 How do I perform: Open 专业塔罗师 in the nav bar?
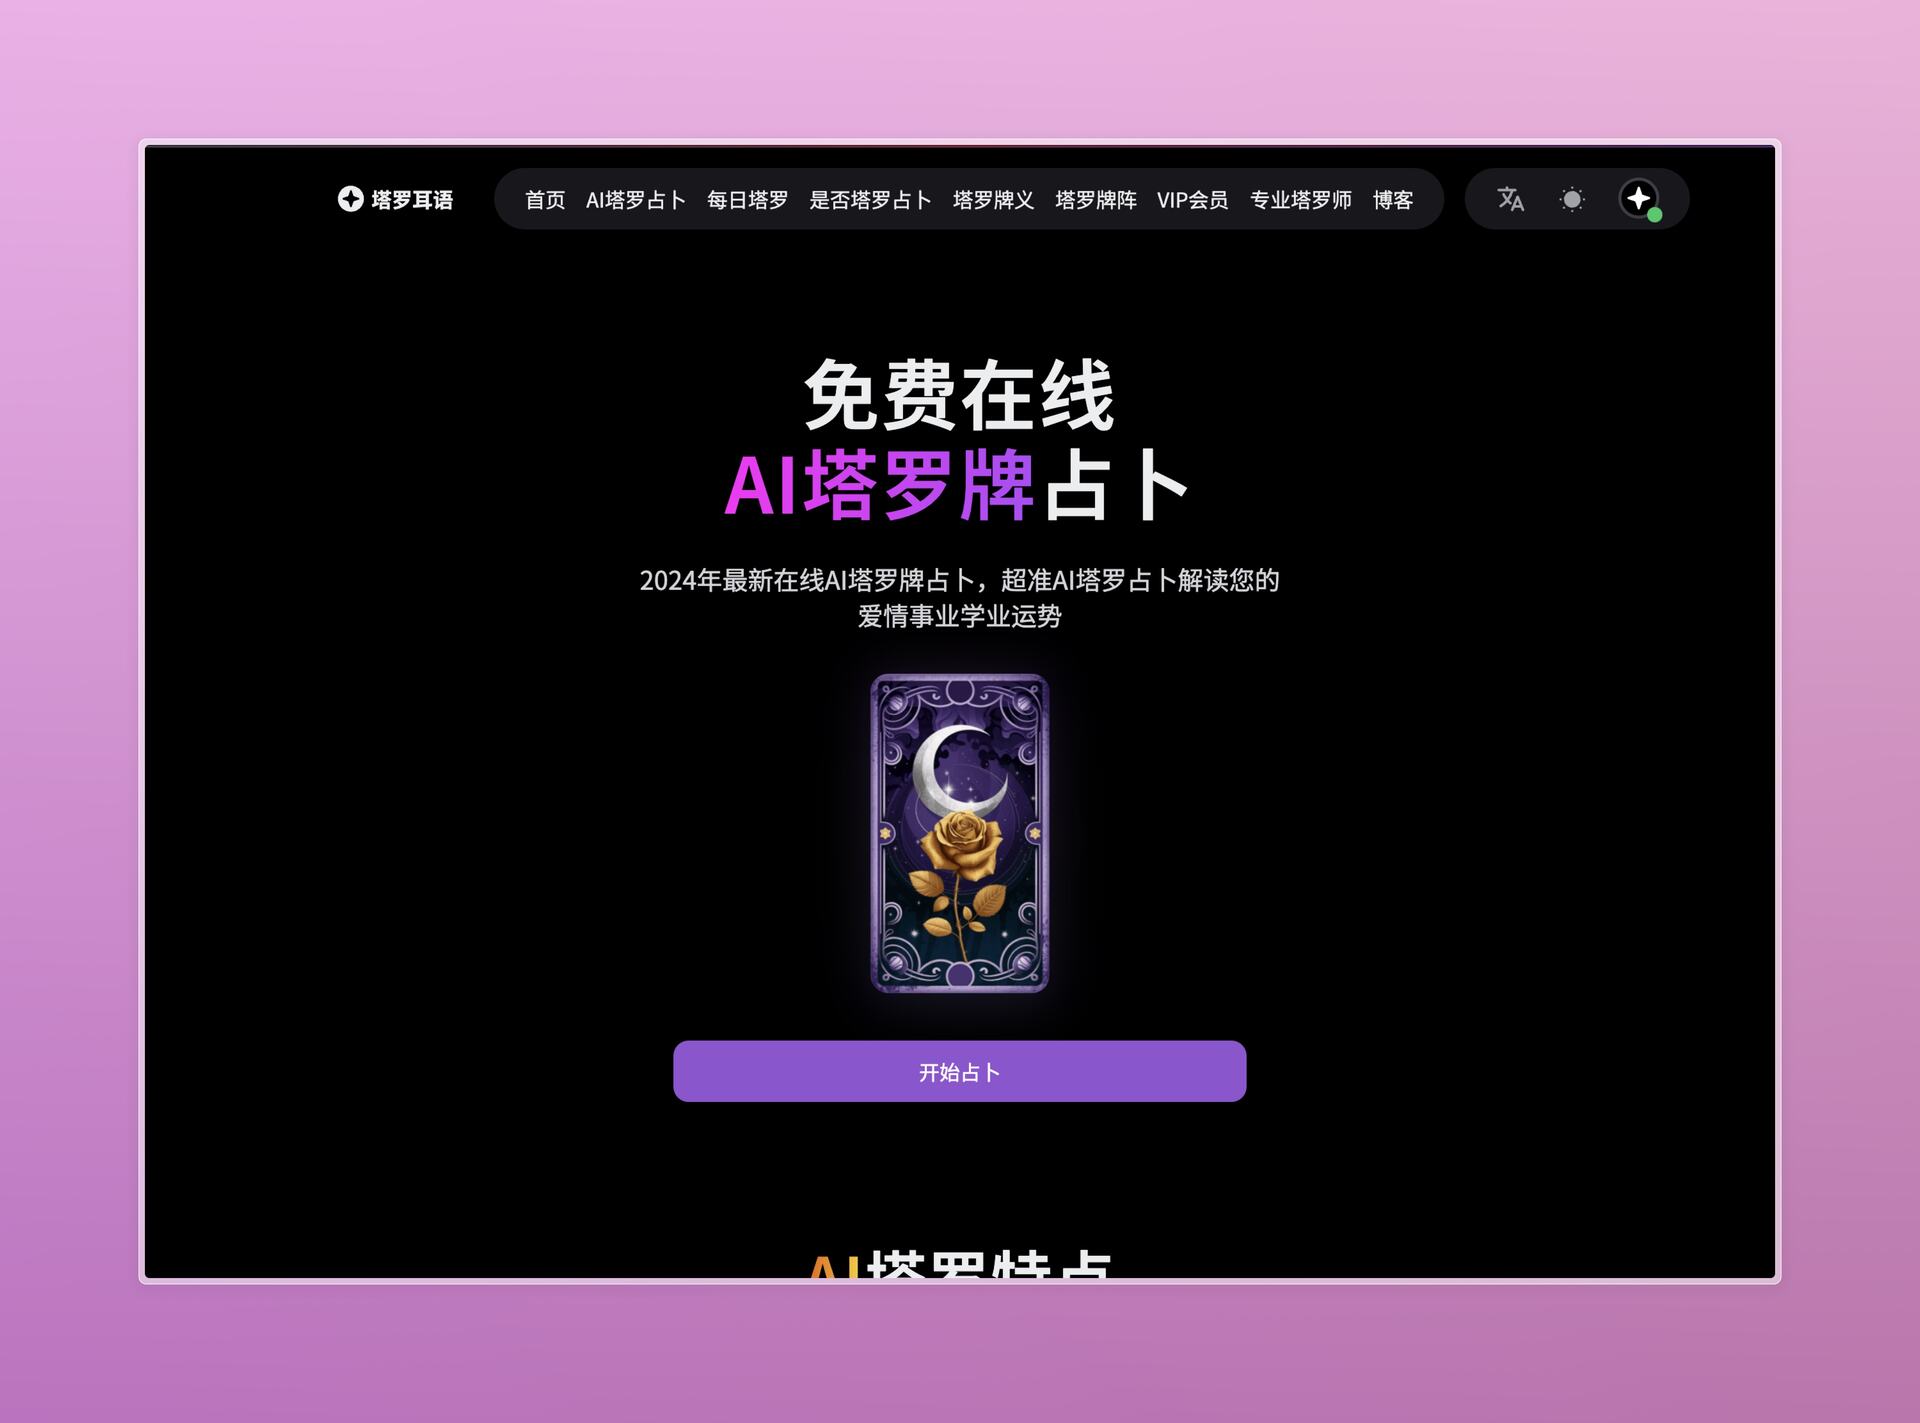[x=1300, y=200]
